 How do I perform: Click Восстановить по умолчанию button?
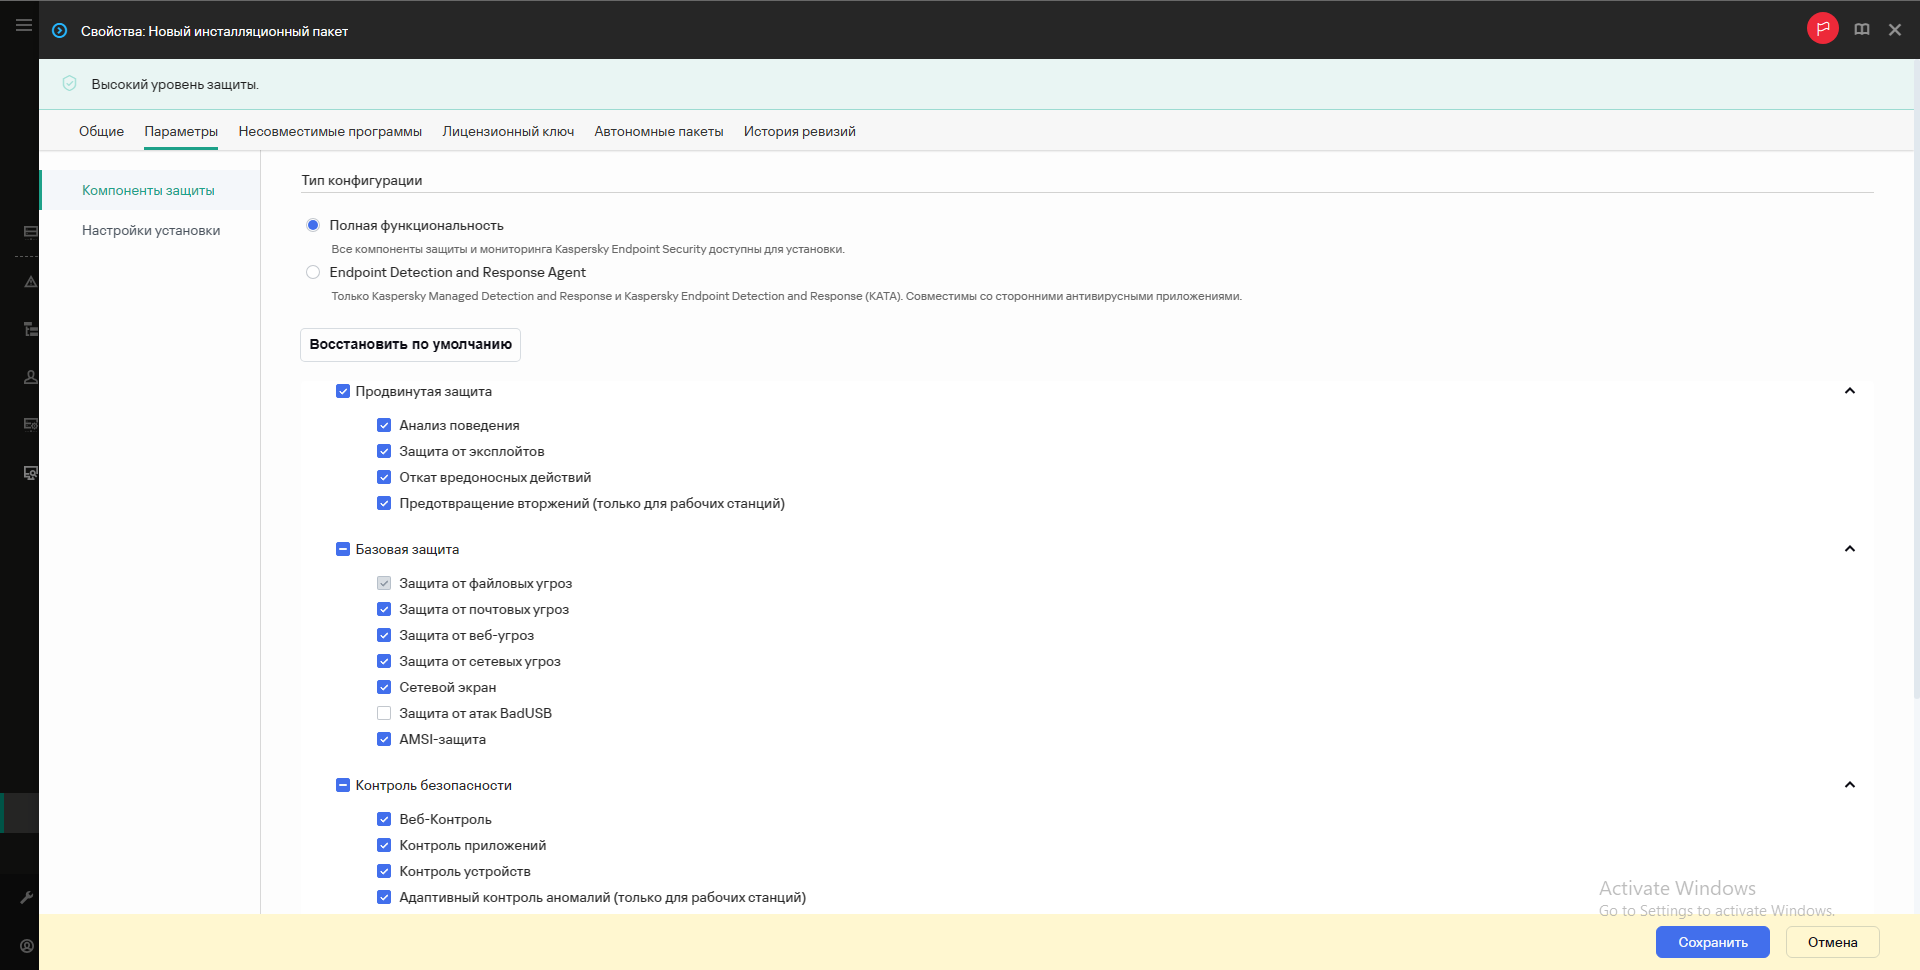[410, 344]
